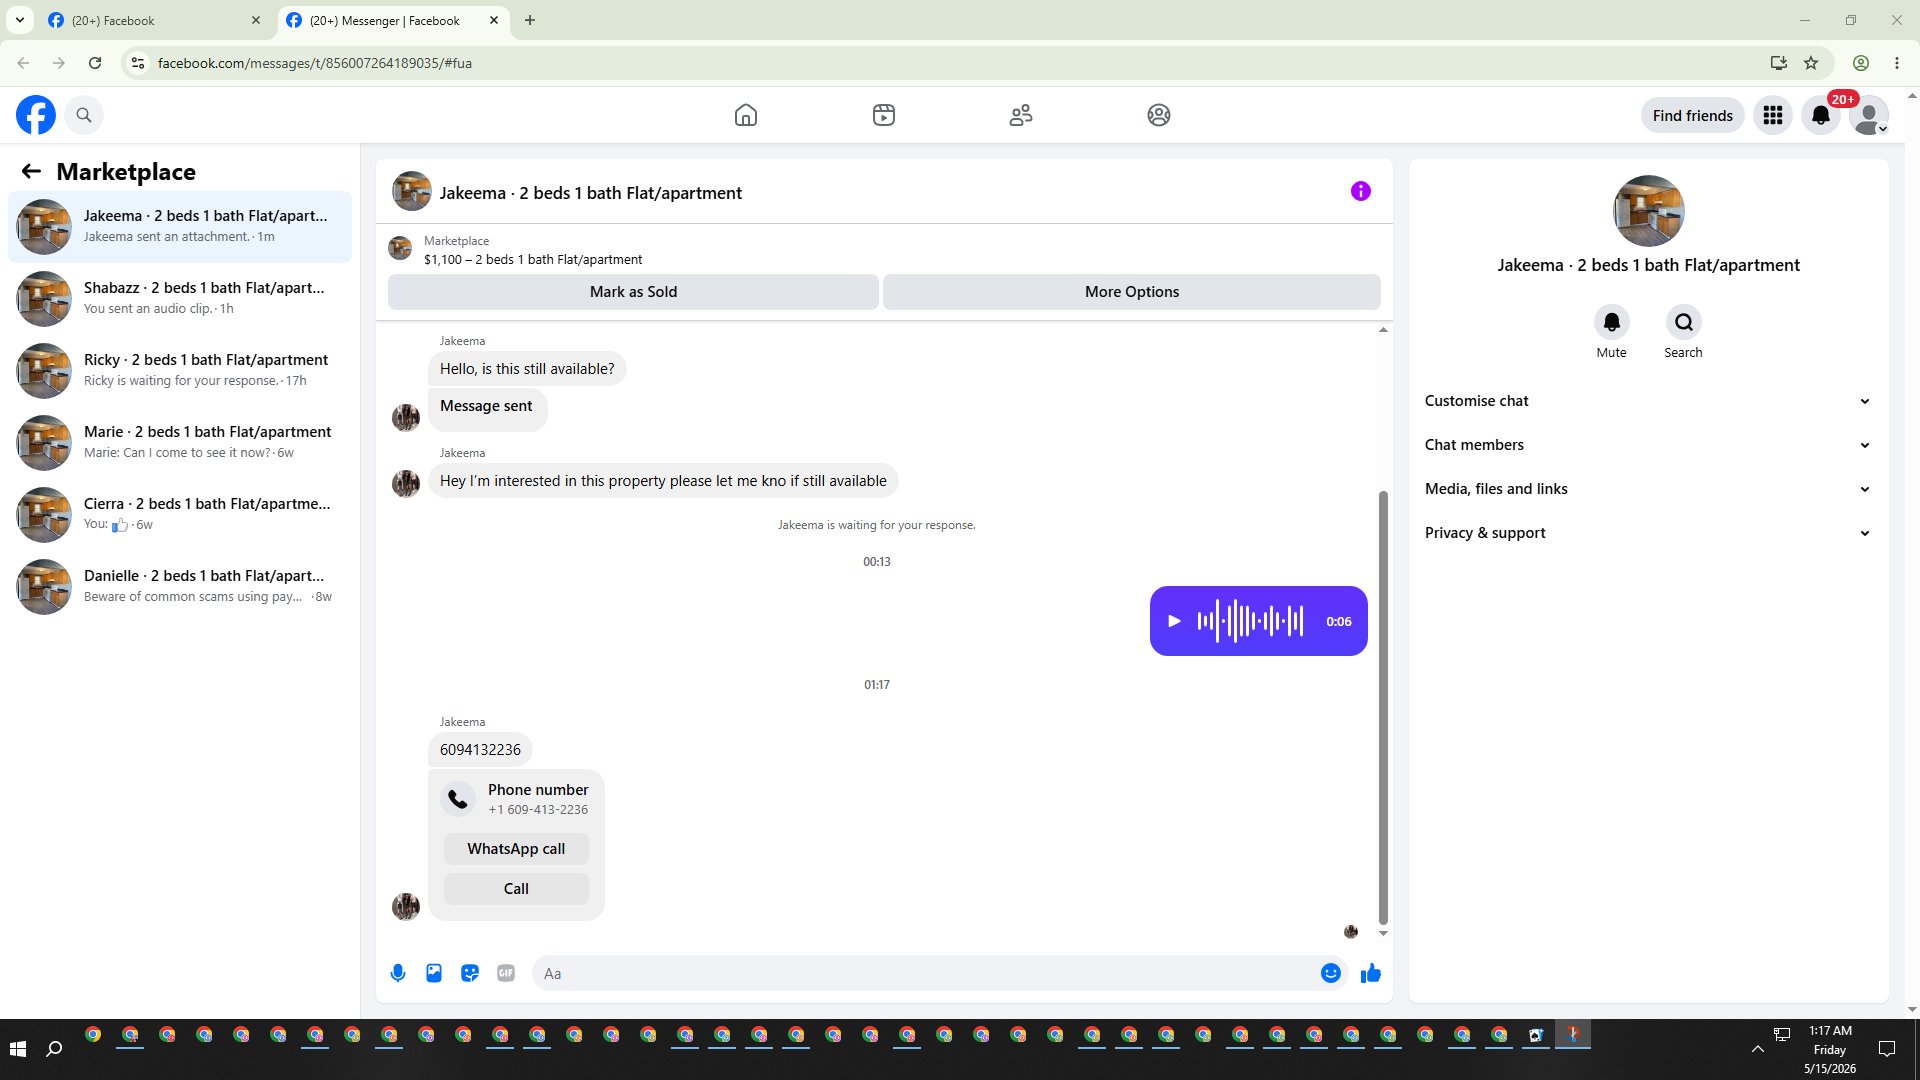Image resolution: width=1920 pixels, height=1080 pixels.
Task: Show hidden system tray icons
Action: pyautogui.click(x=1758, y=1049)
